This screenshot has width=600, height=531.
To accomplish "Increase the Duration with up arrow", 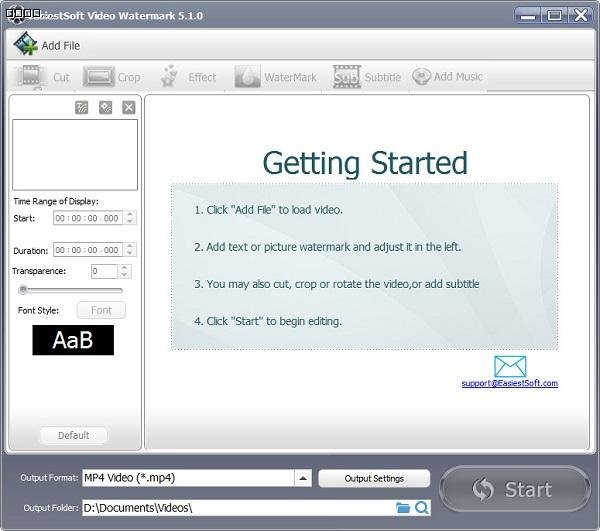I will 130,246.
